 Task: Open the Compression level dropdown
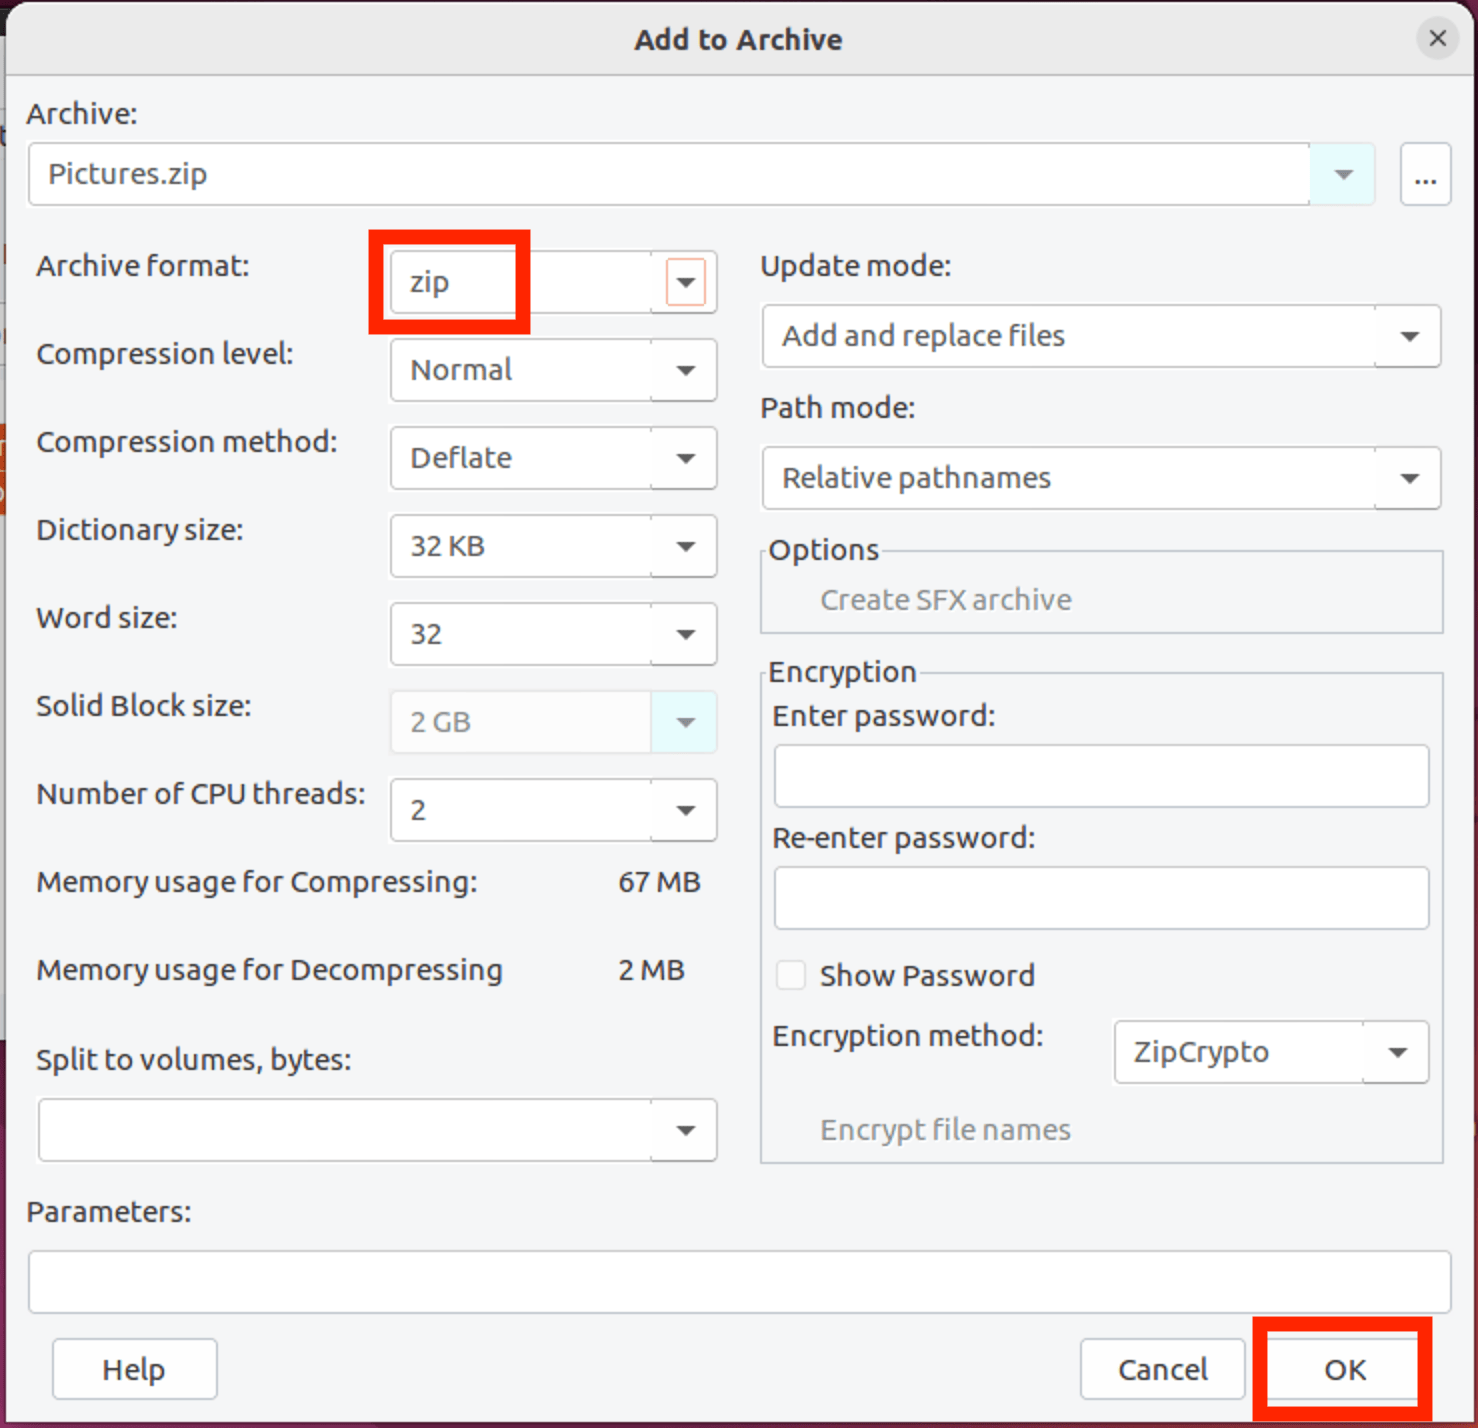[x=685, y=370]
